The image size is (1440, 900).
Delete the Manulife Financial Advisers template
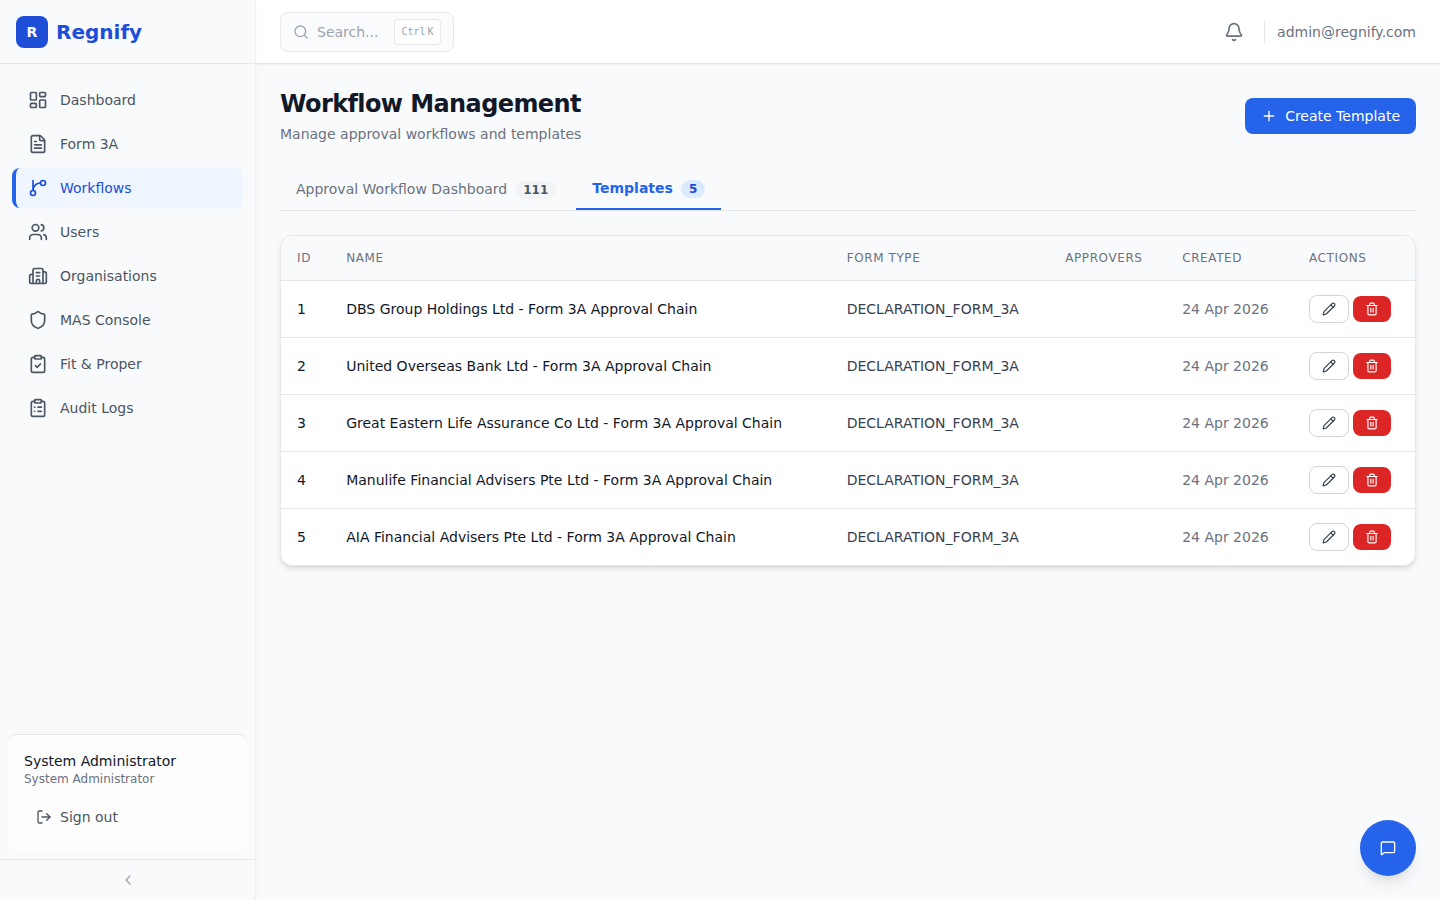click(x=1372, y=480)
